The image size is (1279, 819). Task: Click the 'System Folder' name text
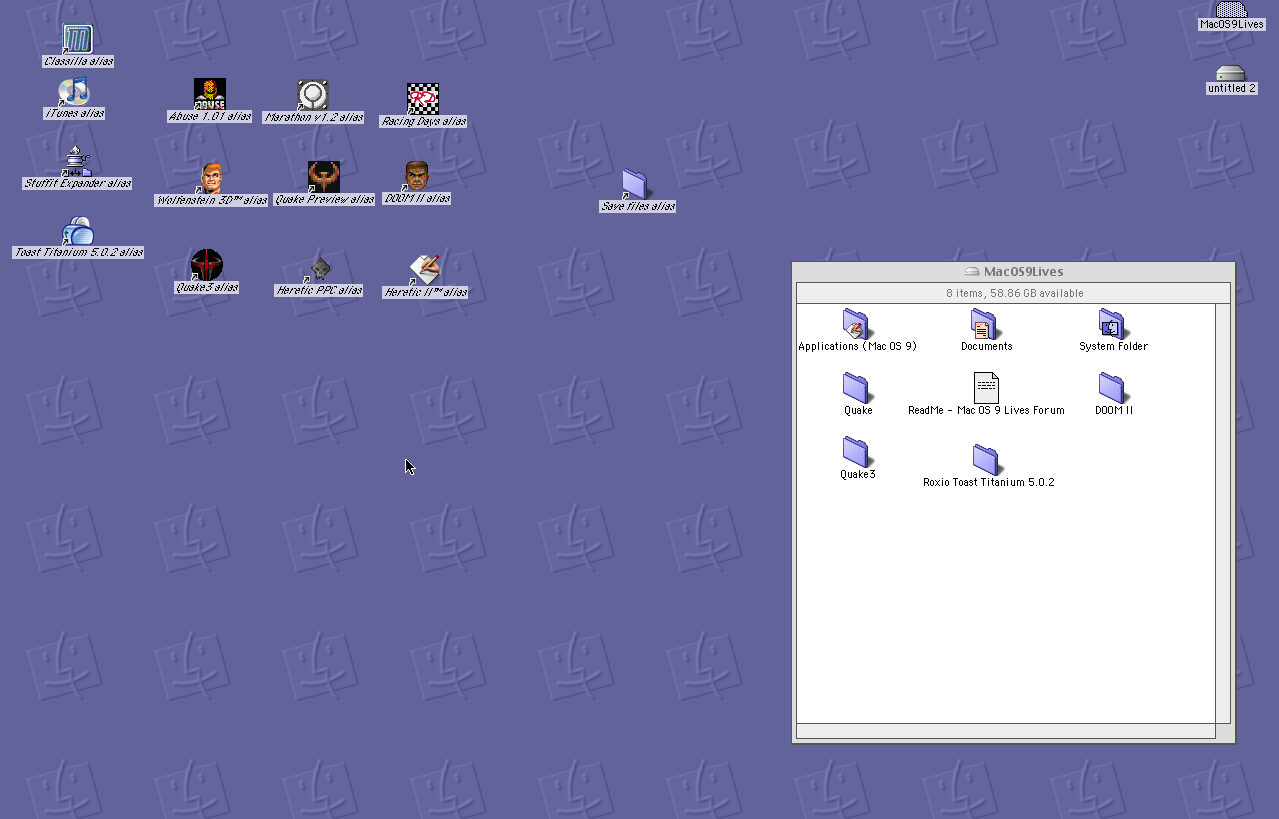(x=1113, y=346)
